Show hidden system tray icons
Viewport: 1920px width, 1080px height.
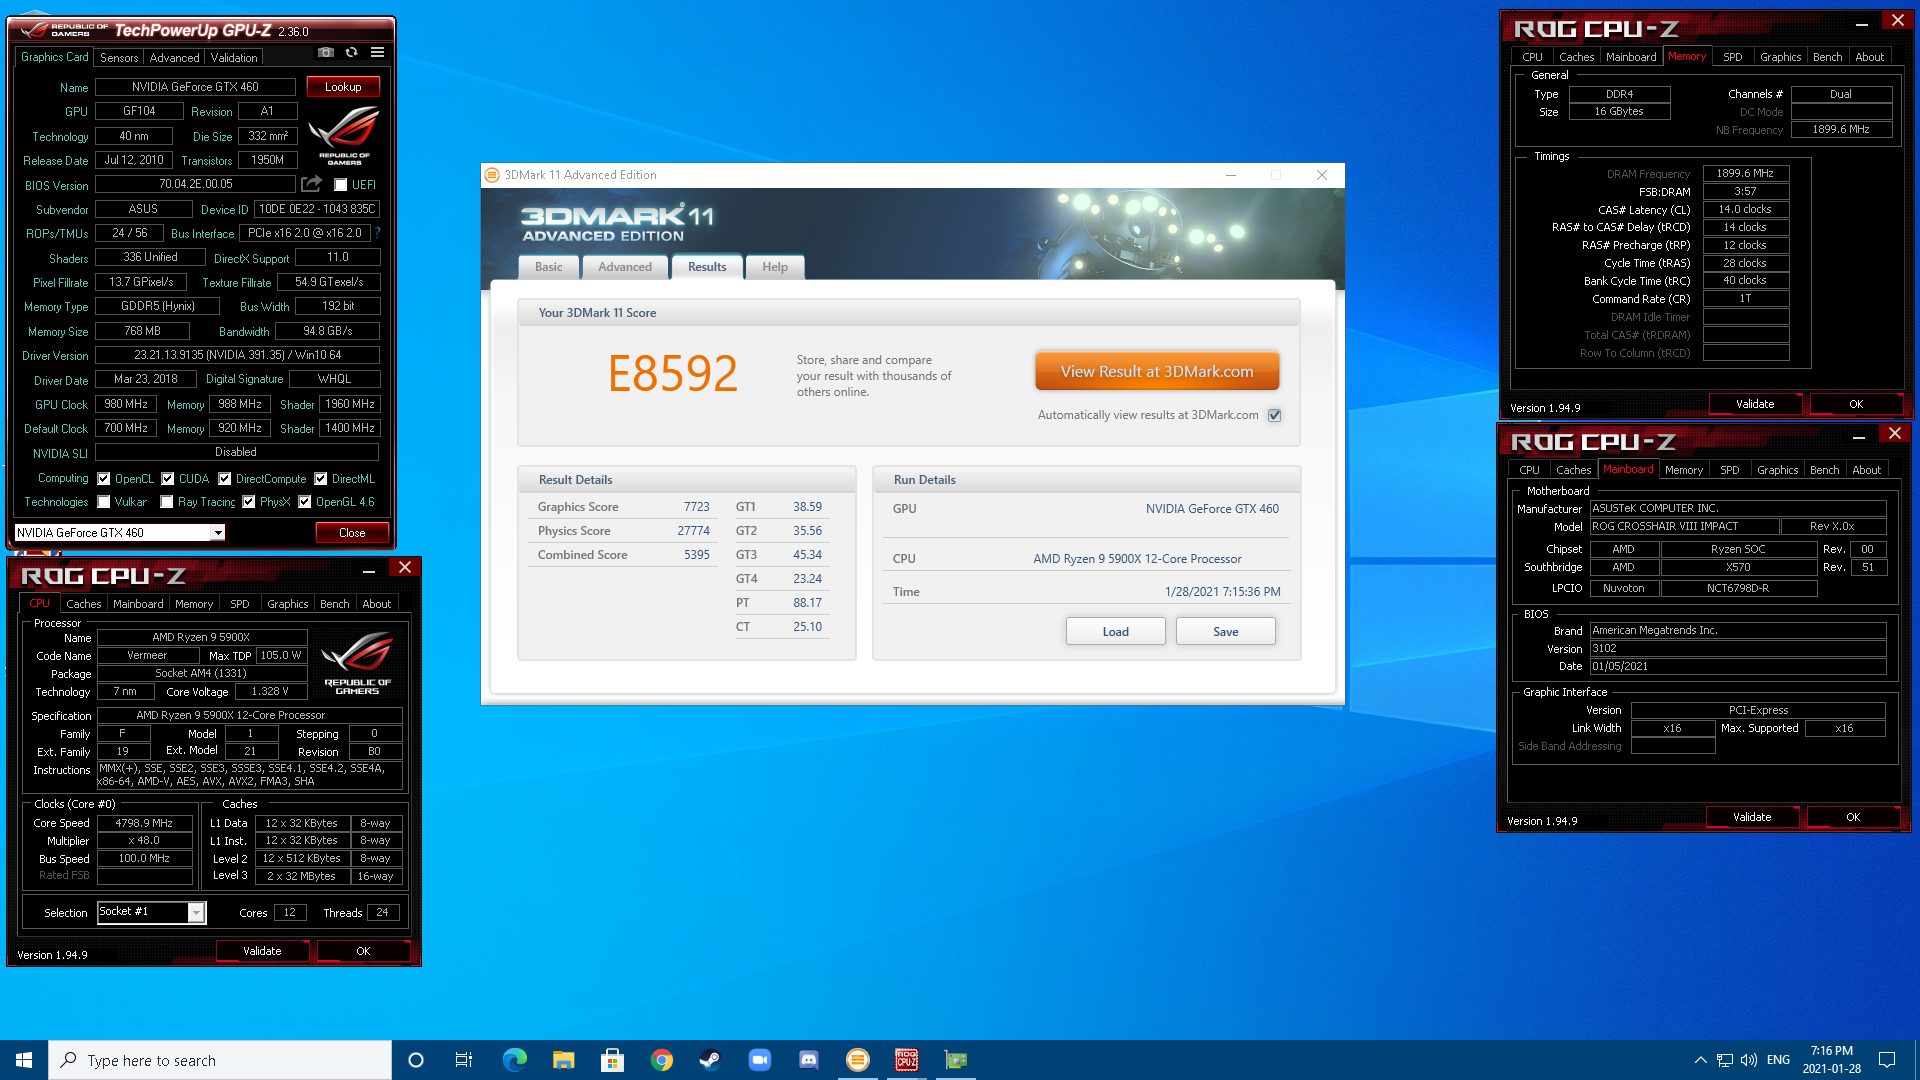click(1700, 1060)
